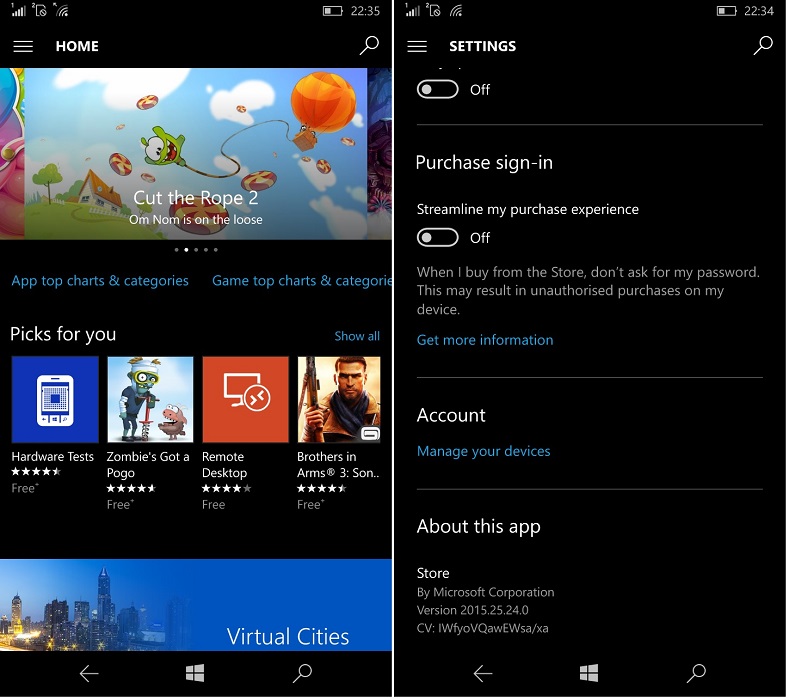Open hamburger menu on Settings screen
The width and height of the screenshot is (789, 700).
point(417,46)
